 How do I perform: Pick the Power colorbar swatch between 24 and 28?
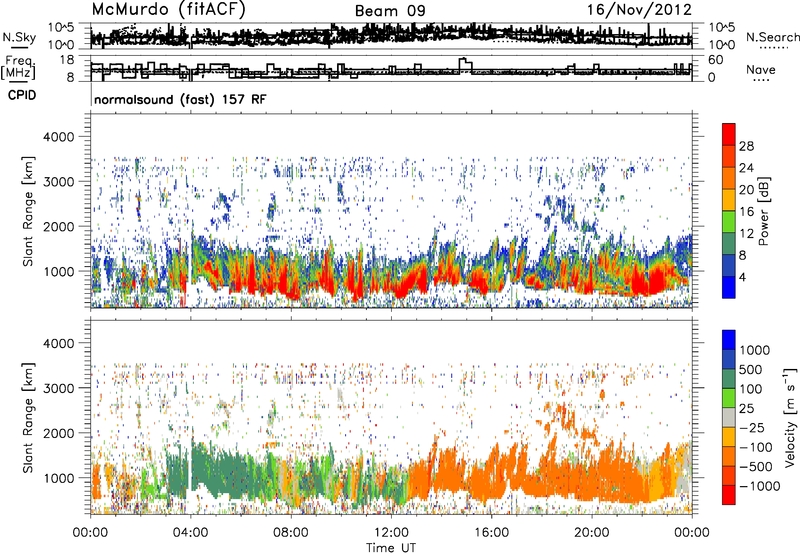pyautogui.click(x=729, y=156)
